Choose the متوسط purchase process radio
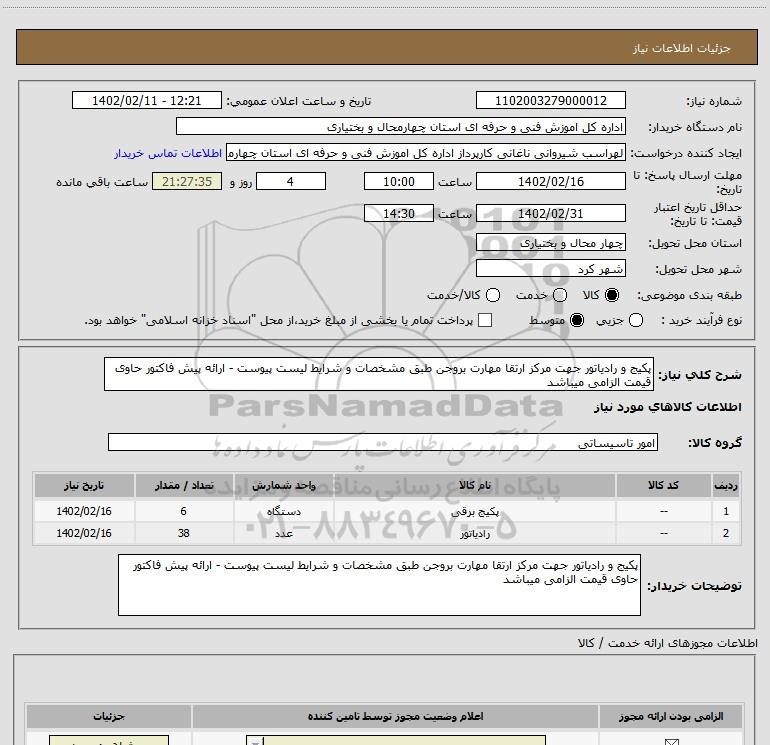This screenshot has width=770, height=745. pos(577,320)
